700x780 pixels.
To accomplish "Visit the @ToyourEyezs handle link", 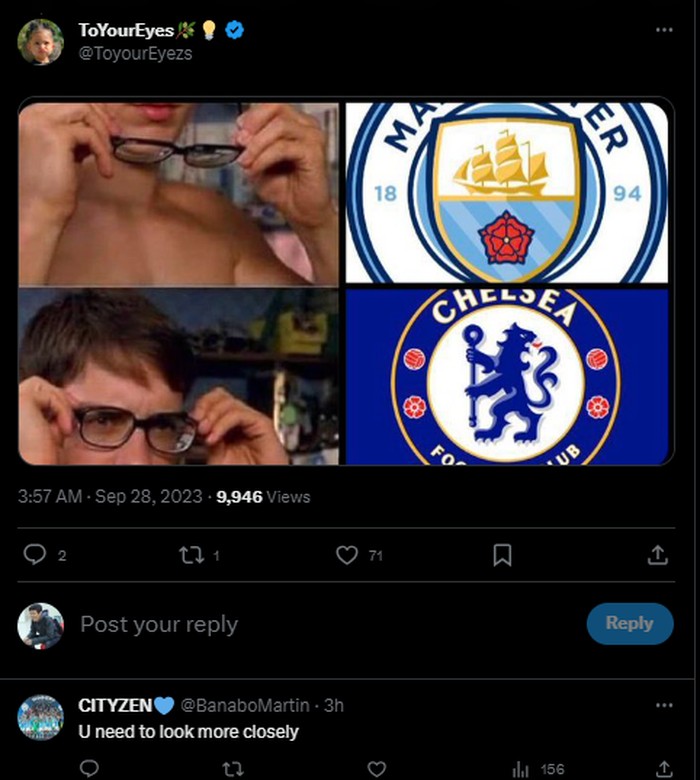I will [x=135, y=53].
